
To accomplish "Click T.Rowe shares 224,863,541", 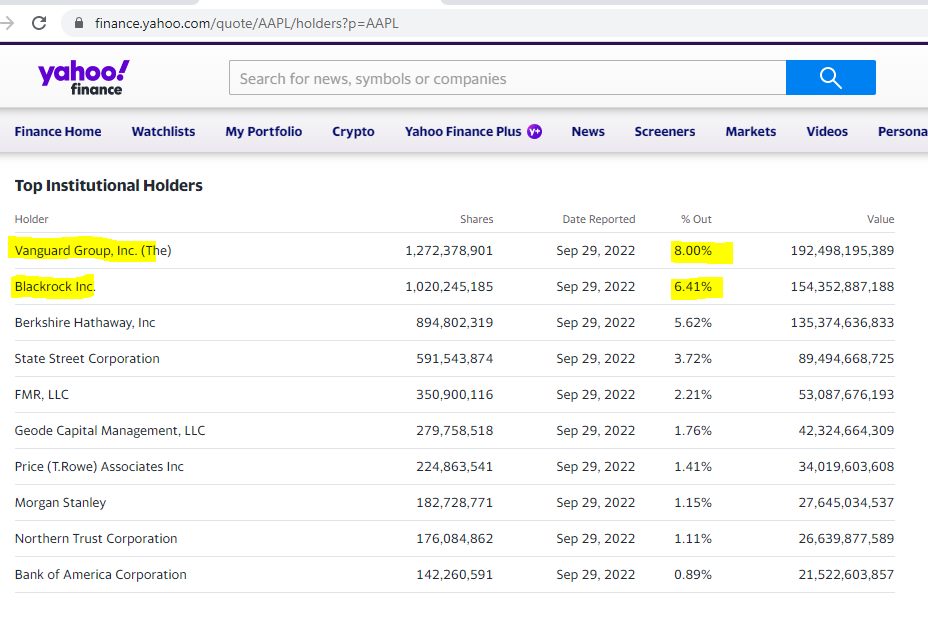I will pyautogui.click(x=455, y=466).
